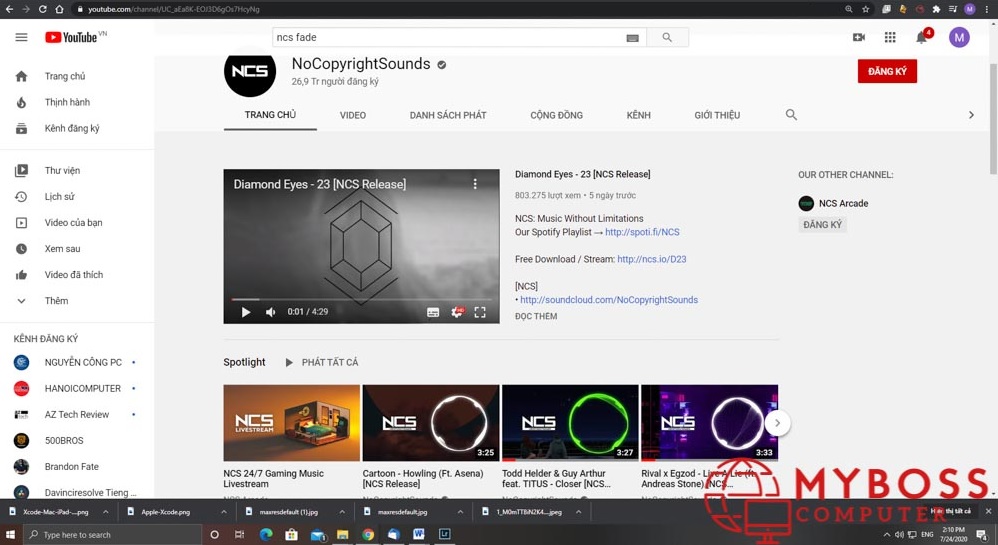
Task: Show more channel tabs with right chevron
Action: pos(970,115)
